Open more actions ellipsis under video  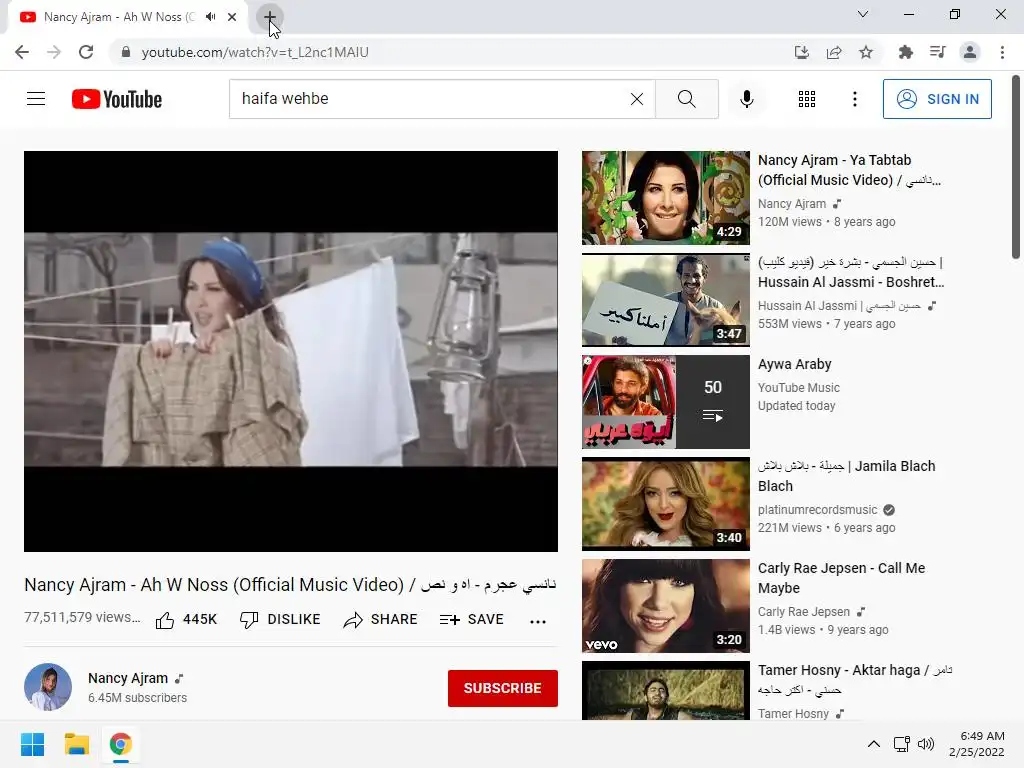[x=537, y=621]
